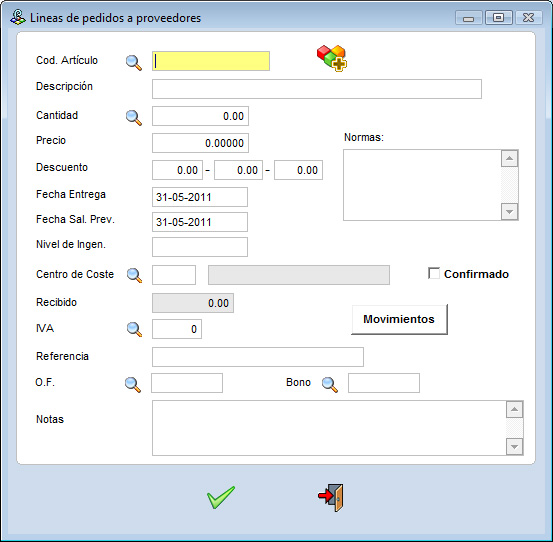Click Notas scrollbar down arrow
The image size is (553, 542).
click(515, 447)
